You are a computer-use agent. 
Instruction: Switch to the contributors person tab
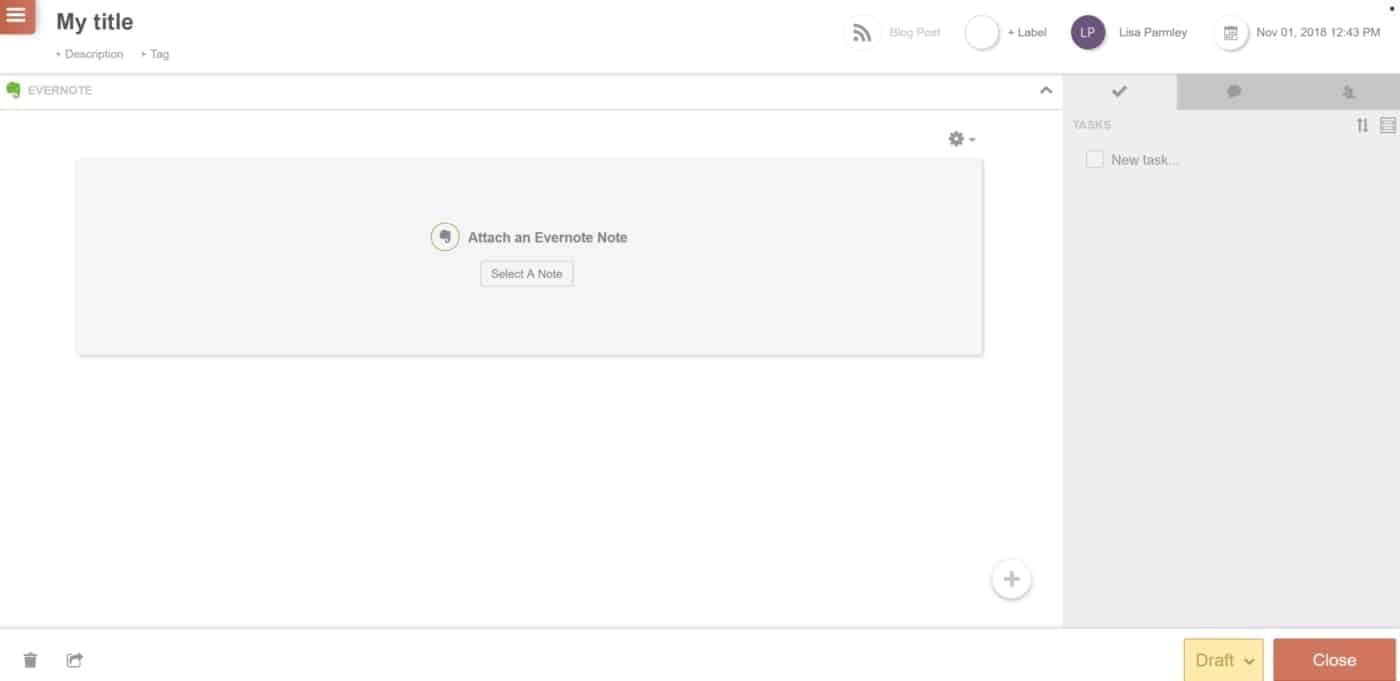pyautogui.click(x=1348, y=91)
